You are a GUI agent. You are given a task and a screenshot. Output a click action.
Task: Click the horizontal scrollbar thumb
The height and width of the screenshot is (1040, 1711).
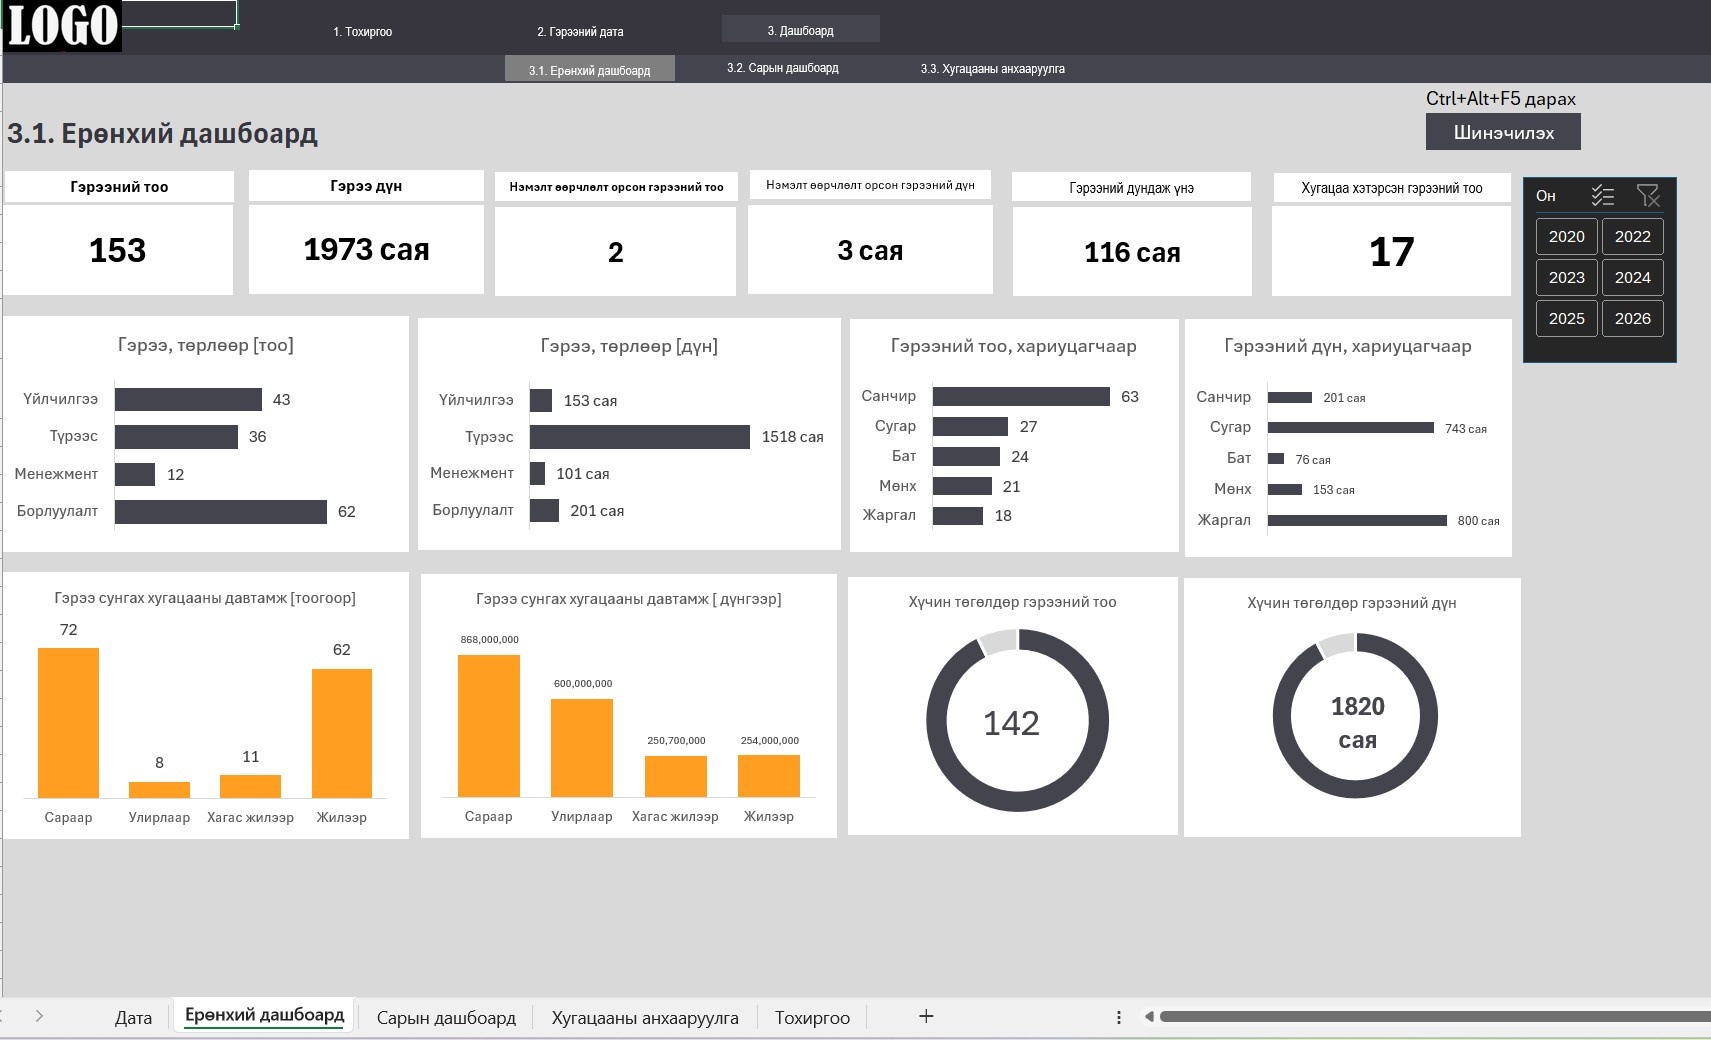(x=1435, y=1017)
